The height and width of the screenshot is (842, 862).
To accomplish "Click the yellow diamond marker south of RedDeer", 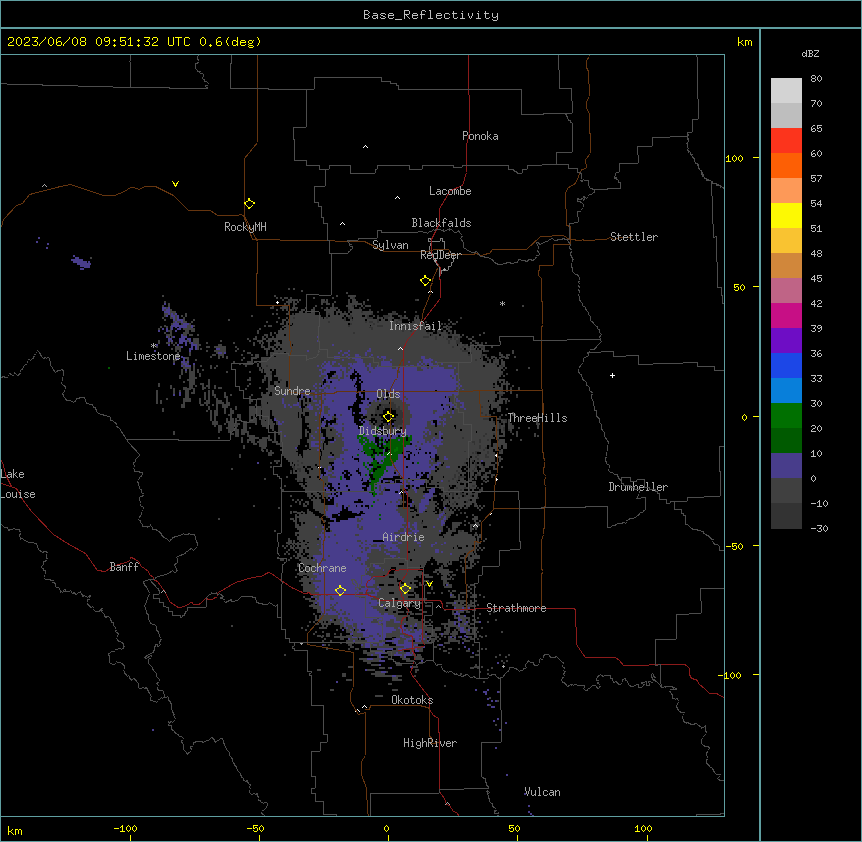I will pyautogui.click(x=426, y=281).
